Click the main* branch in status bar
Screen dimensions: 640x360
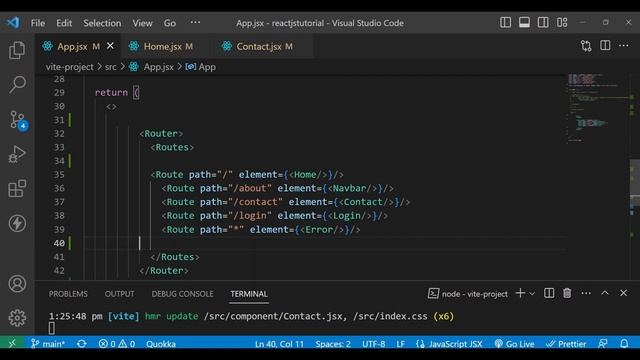coord(48,344)
